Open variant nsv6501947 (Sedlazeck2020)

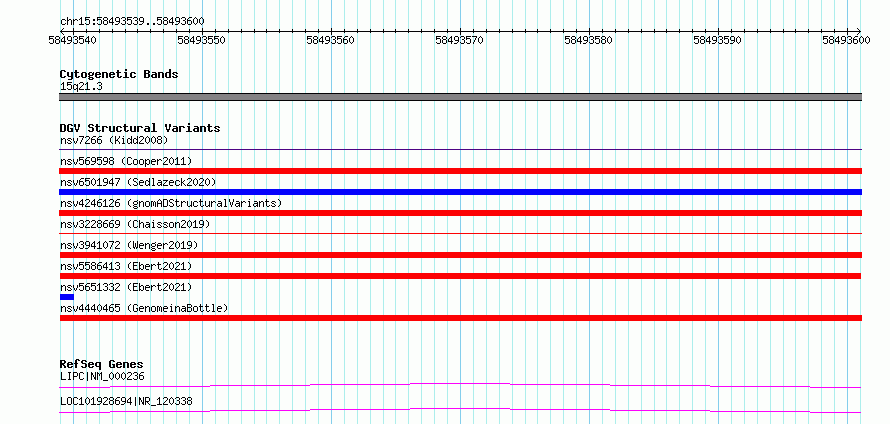(x=138, y=182)
